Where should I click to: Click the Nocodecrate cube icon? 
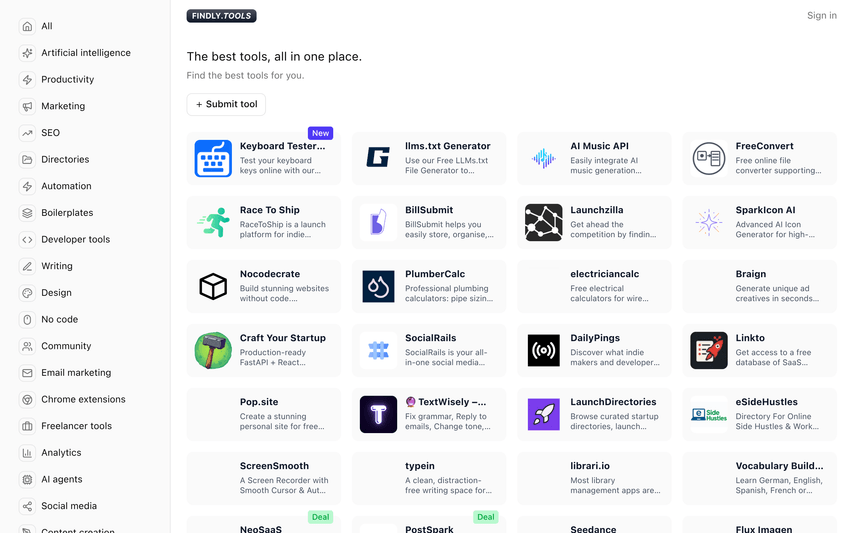click(213, 286)
